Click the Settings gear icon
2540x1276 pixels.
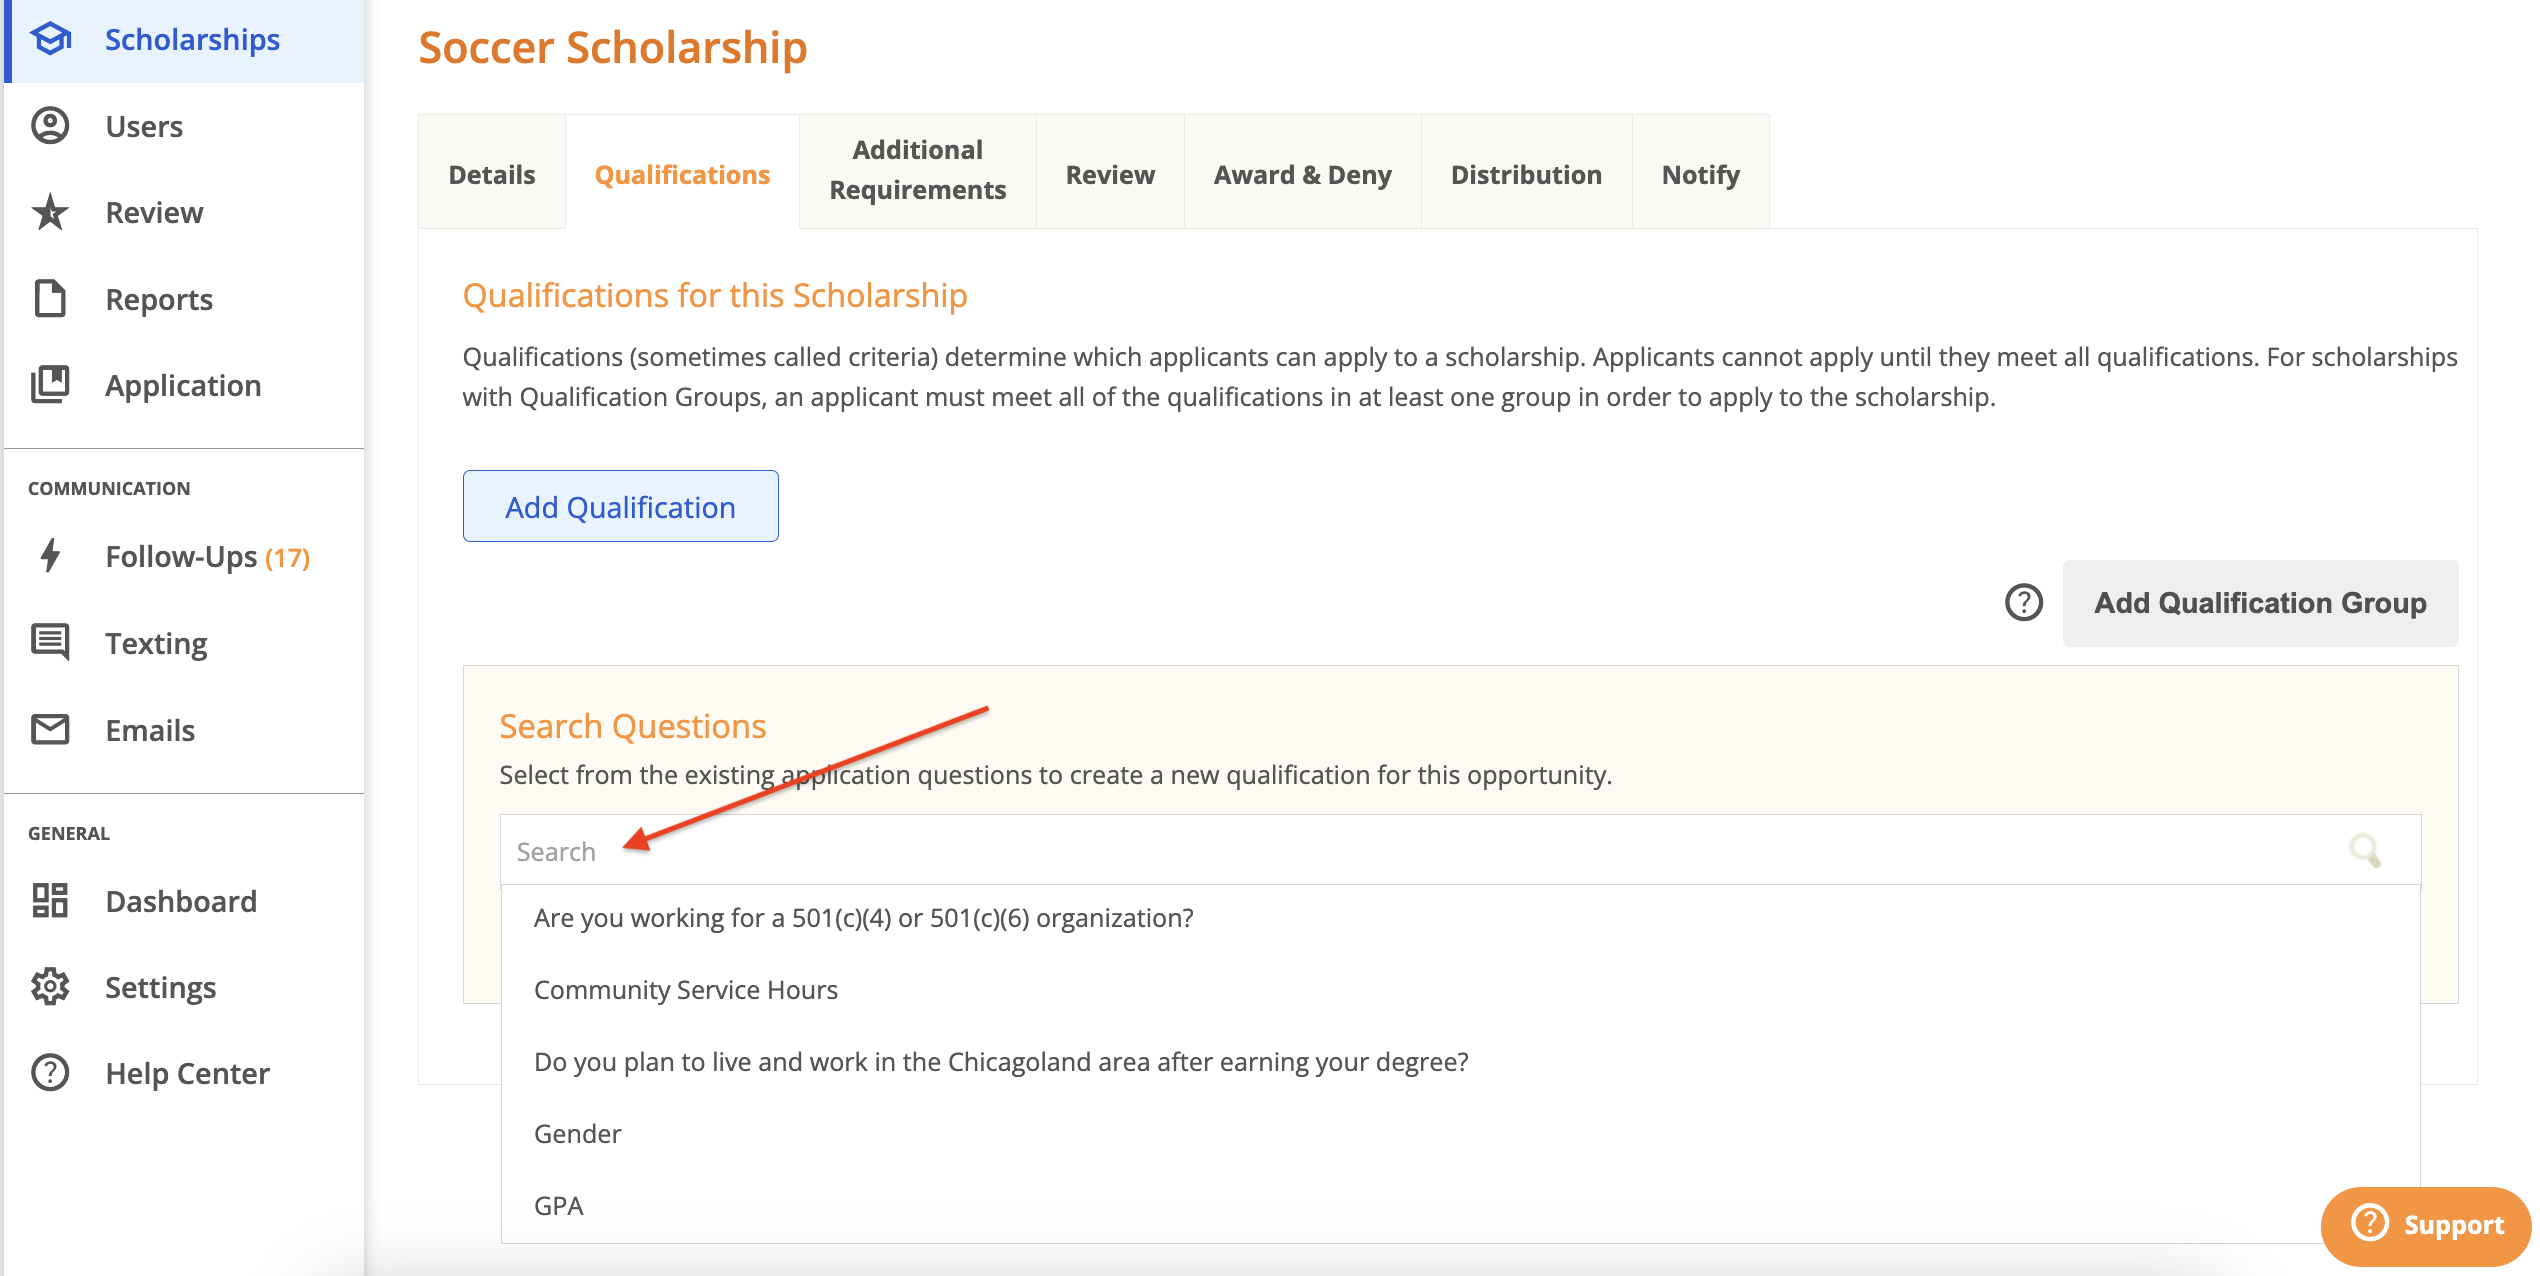click(50, 987)
